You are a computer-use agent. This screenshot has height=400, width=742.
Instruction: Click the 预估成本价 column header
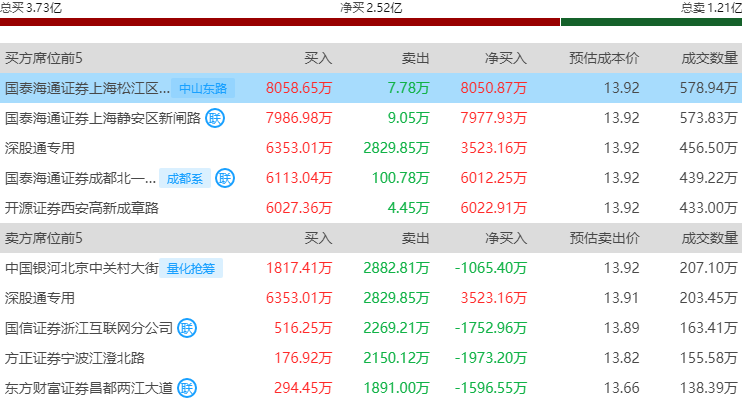click(x=604, y=58)
